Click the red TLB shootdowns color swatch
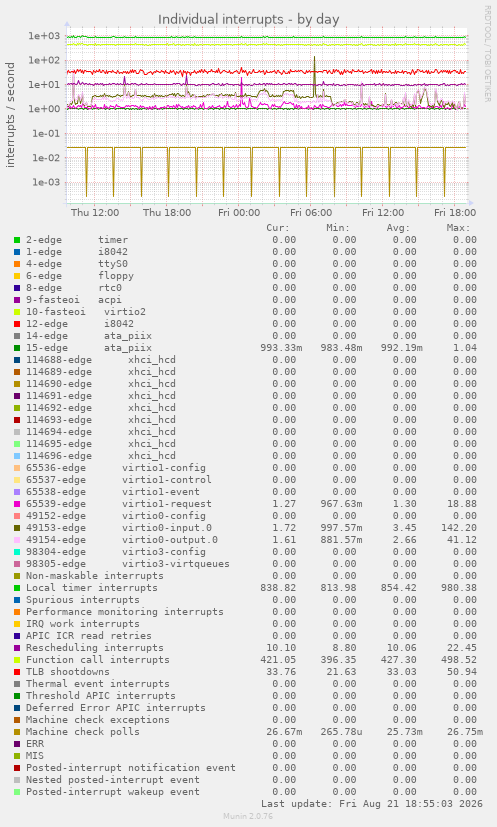 click(x=17, y=672)
